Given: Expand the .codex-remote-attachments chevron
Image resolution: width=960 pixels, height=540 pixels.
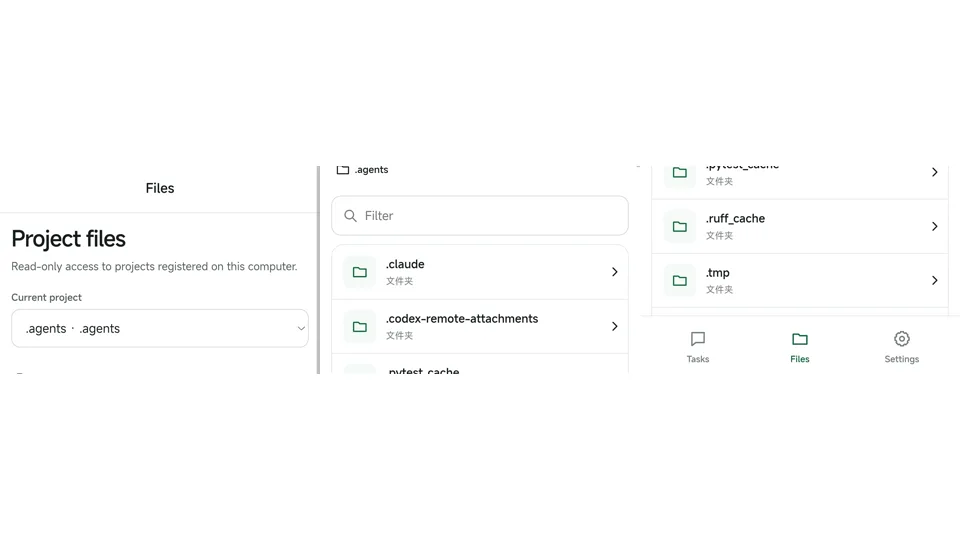Looking at the screenshot, I should 615,326.
